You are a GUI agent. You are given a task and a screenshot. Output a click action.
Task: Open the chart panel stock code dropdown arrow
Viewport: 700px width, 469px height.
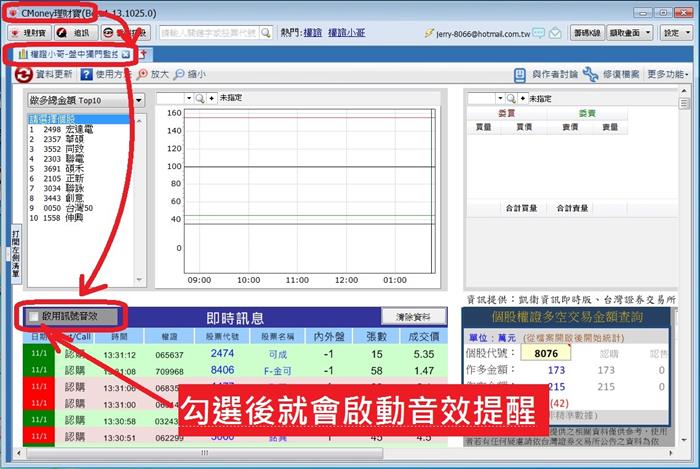pyautogui.click(x=189, y=98)
